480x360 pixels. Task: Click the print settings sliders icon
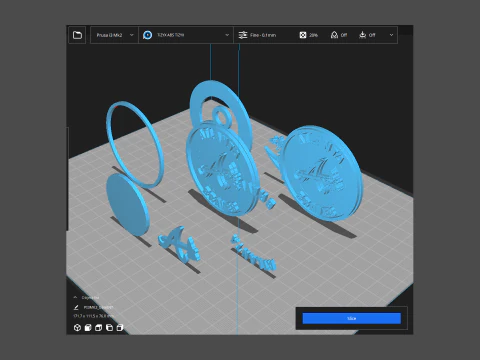click(x=243, y=35)
